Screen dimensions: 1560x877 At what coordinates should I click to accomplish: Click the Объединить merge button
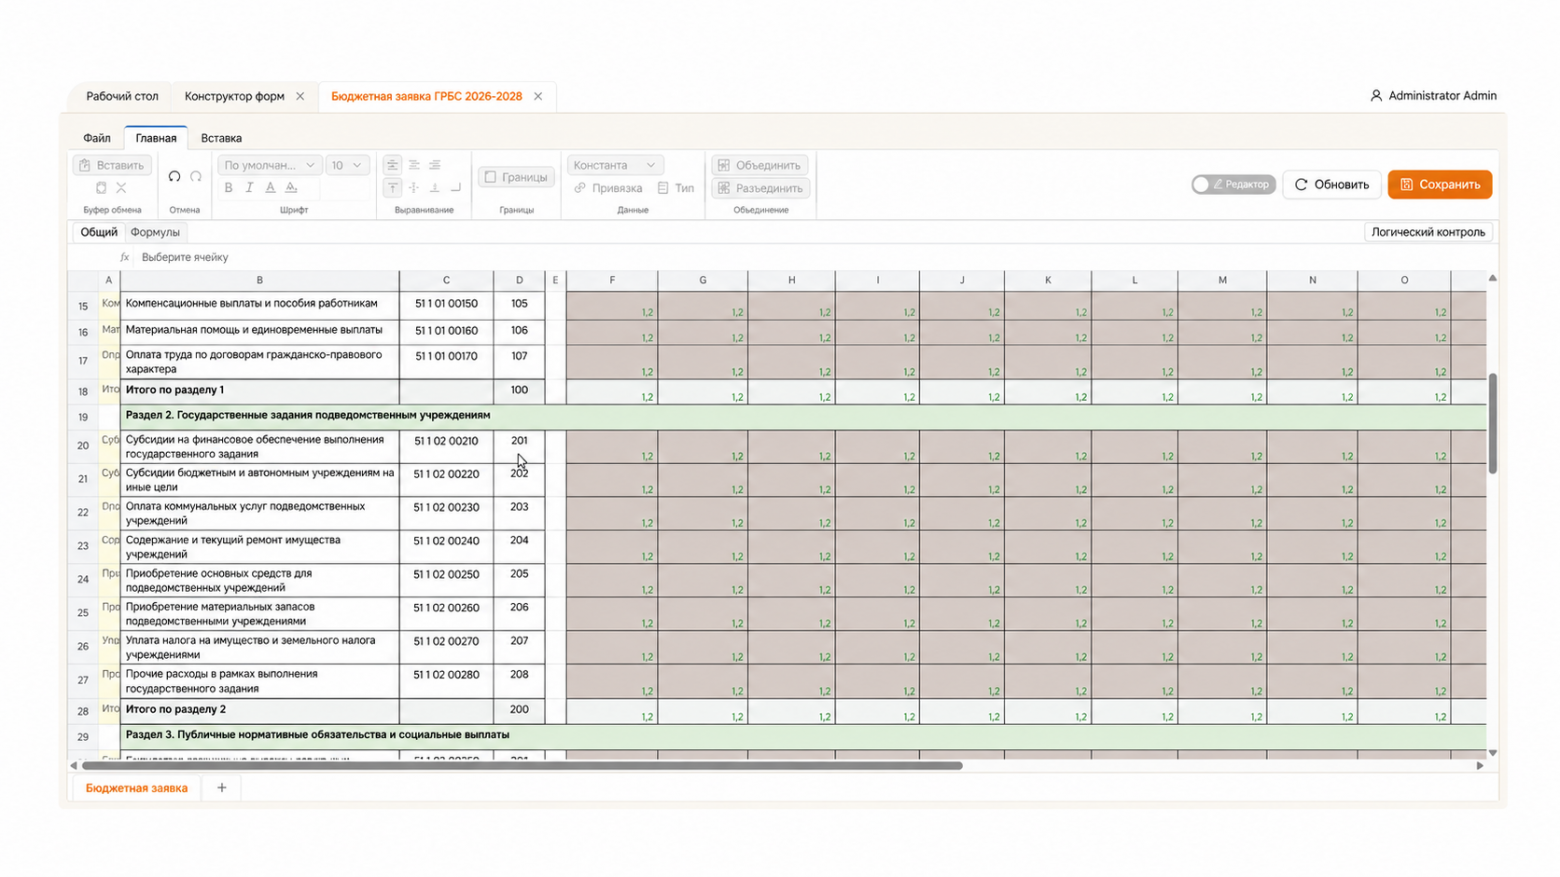(x=760, y=165)
